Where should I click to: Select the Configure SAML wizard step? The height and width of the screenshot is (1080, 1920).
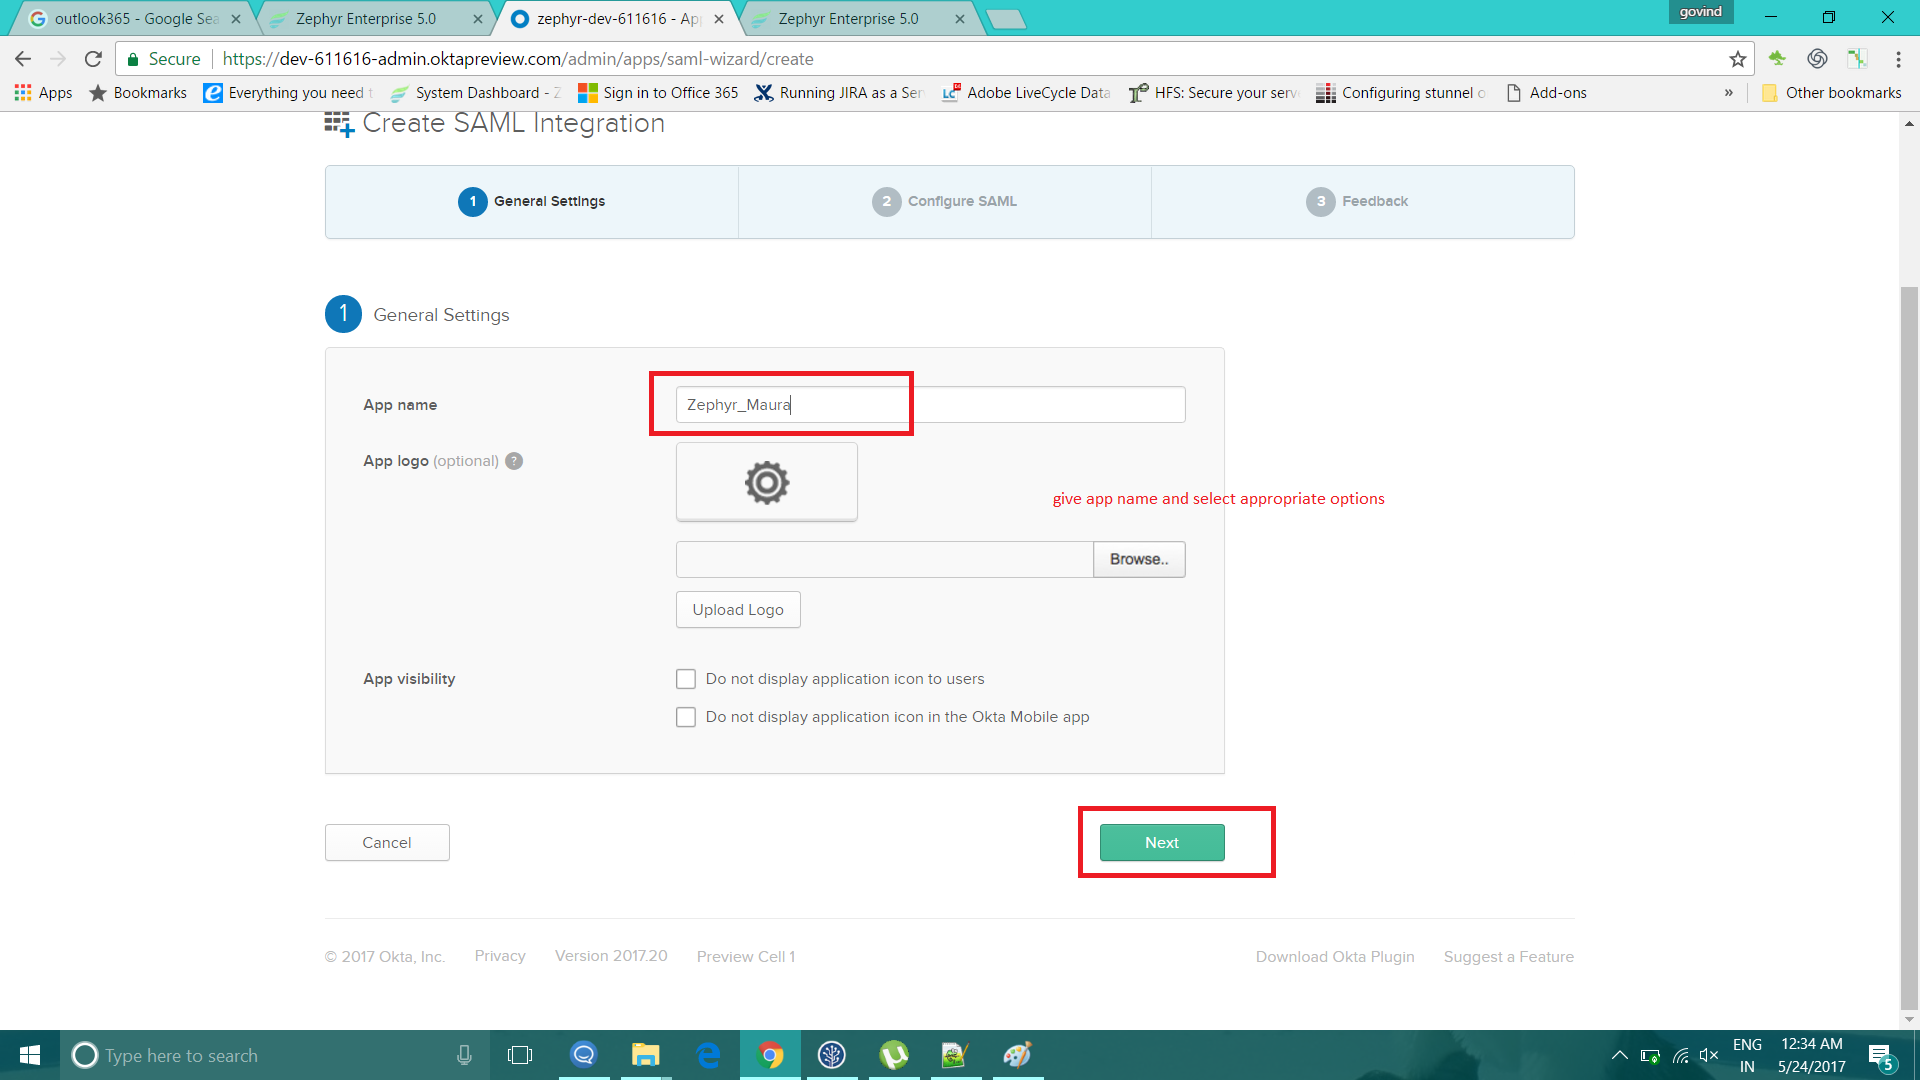click(x=944, y=201)
